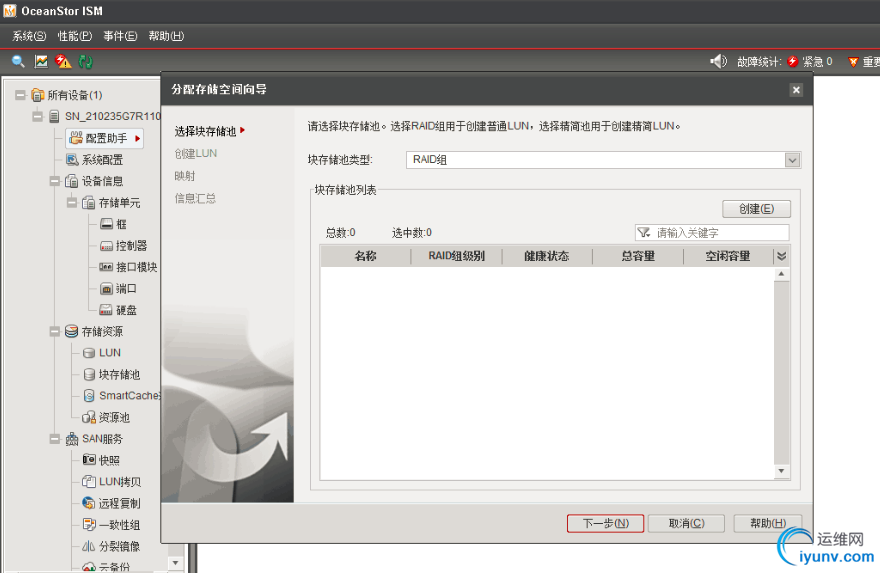
Task: Click the 取消(C) button
Action: click(686, 523)
